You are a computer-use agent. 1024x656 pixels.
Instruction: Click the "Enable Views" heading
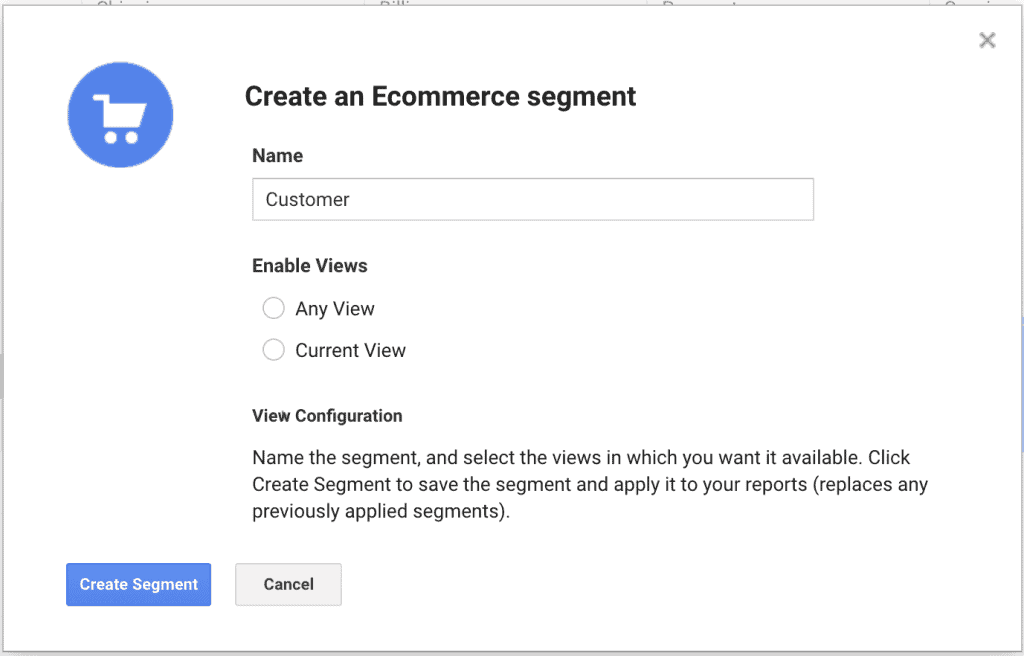[309, 265]
